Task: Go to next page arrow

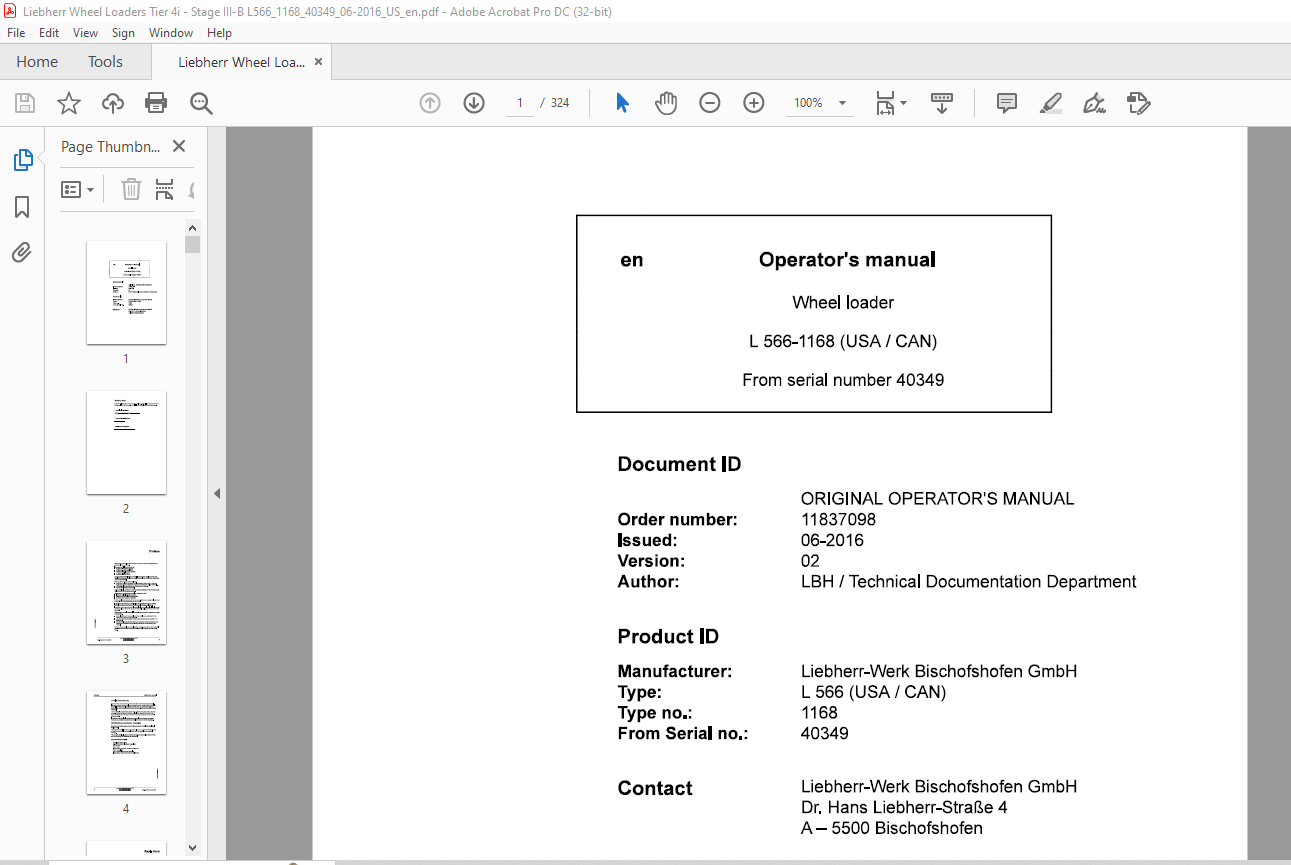Action: (474, 103)
